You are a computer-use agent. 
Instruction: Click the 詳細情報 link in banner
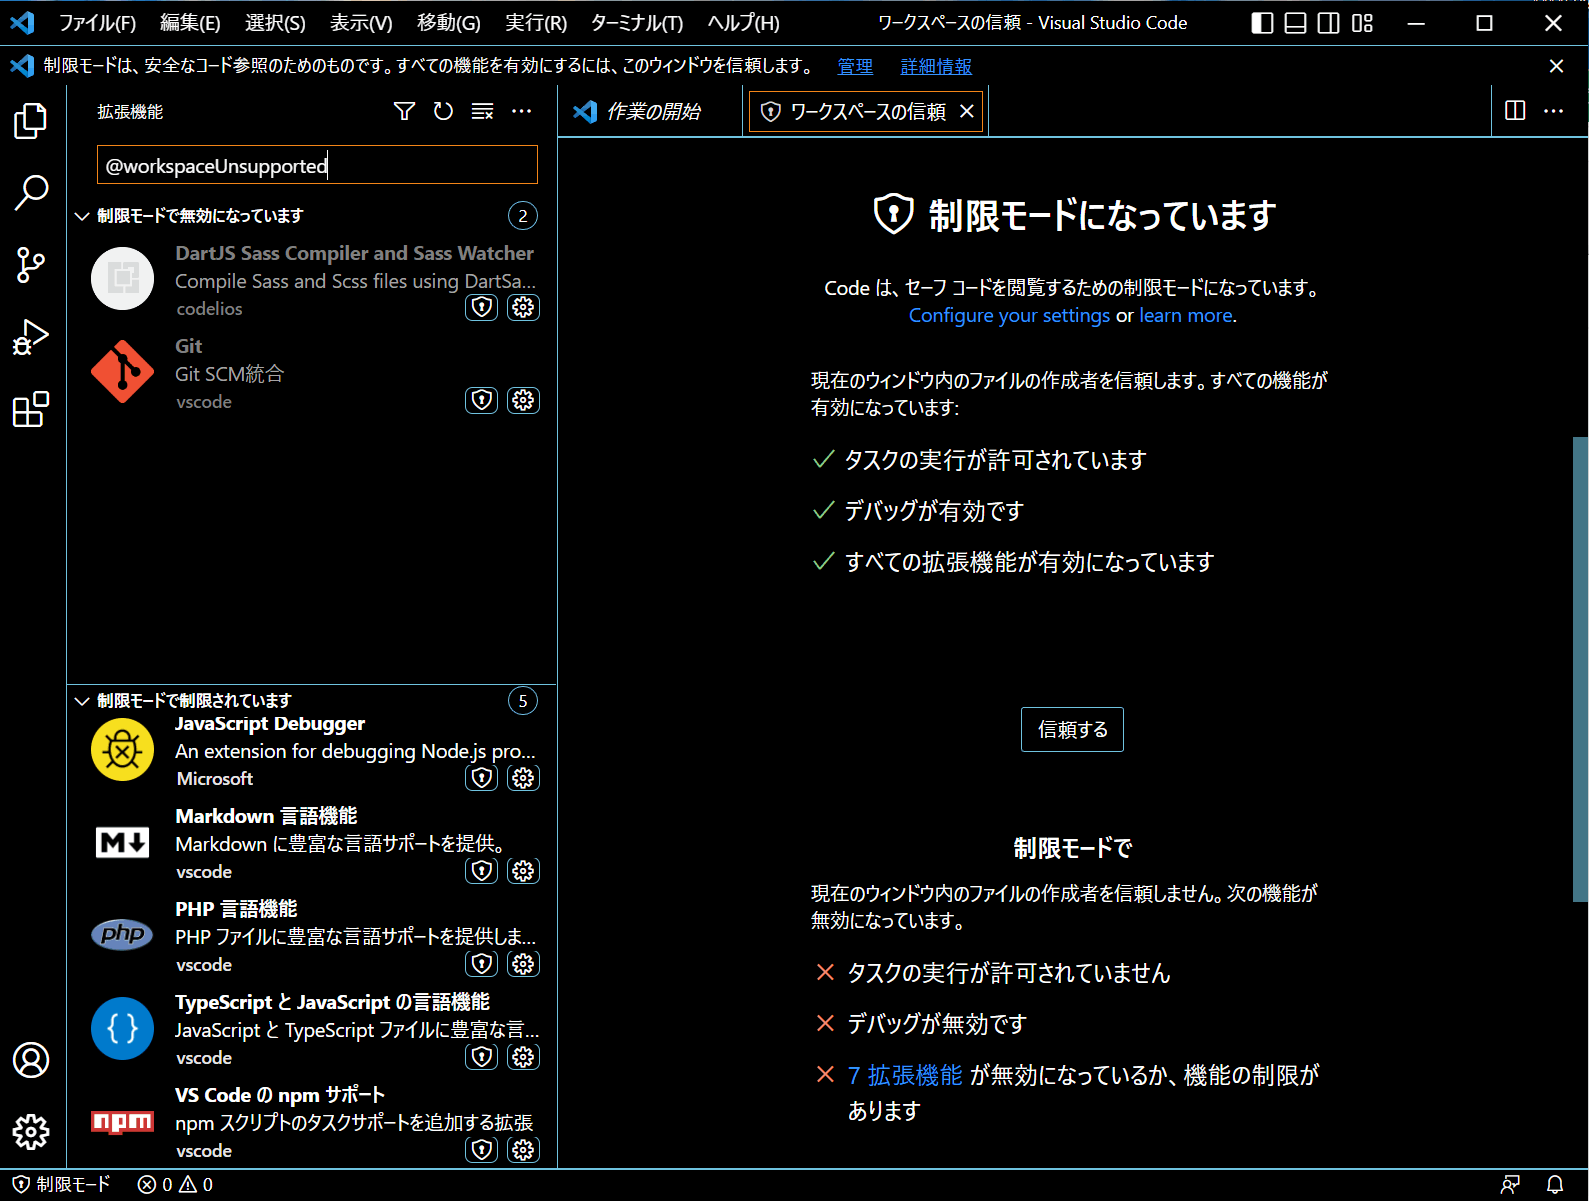pyautogui.click(x=936, y=66)
